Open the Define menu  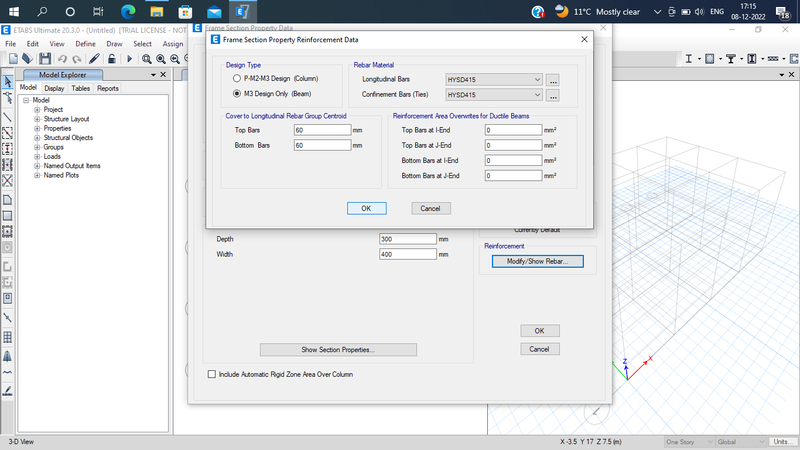pos(85,44)
